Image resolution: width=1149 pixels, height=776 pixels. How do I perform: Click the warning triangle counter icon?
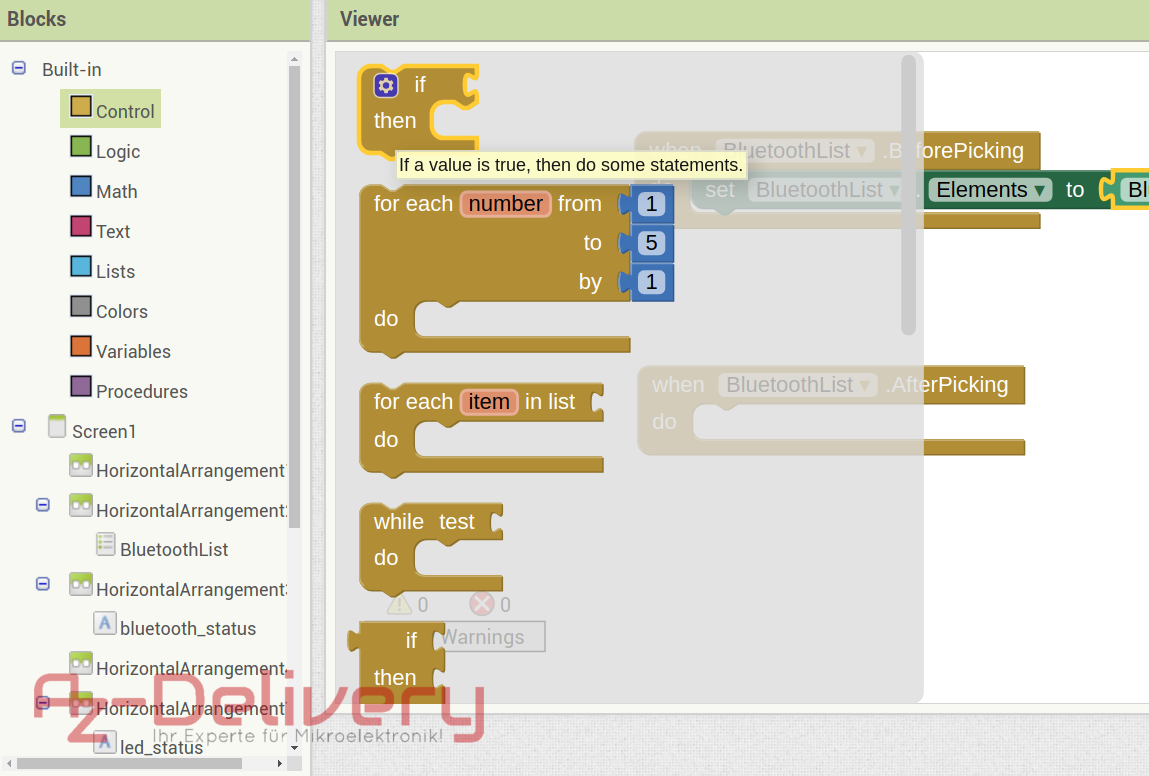399,605
